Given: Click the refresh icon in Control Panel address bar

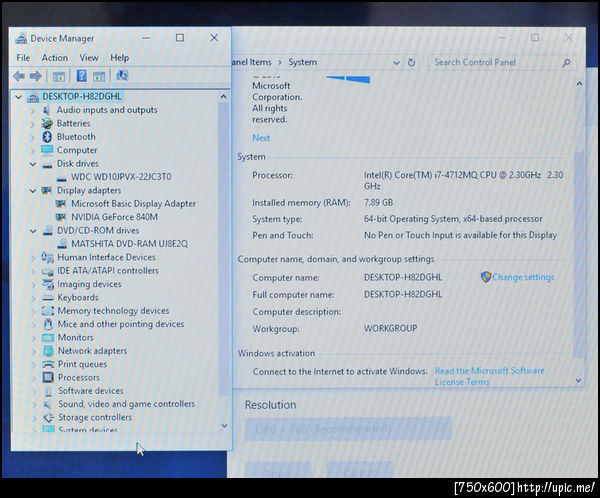Looking at the screenshot, I should pyautogui.click(x=411, y=62).
